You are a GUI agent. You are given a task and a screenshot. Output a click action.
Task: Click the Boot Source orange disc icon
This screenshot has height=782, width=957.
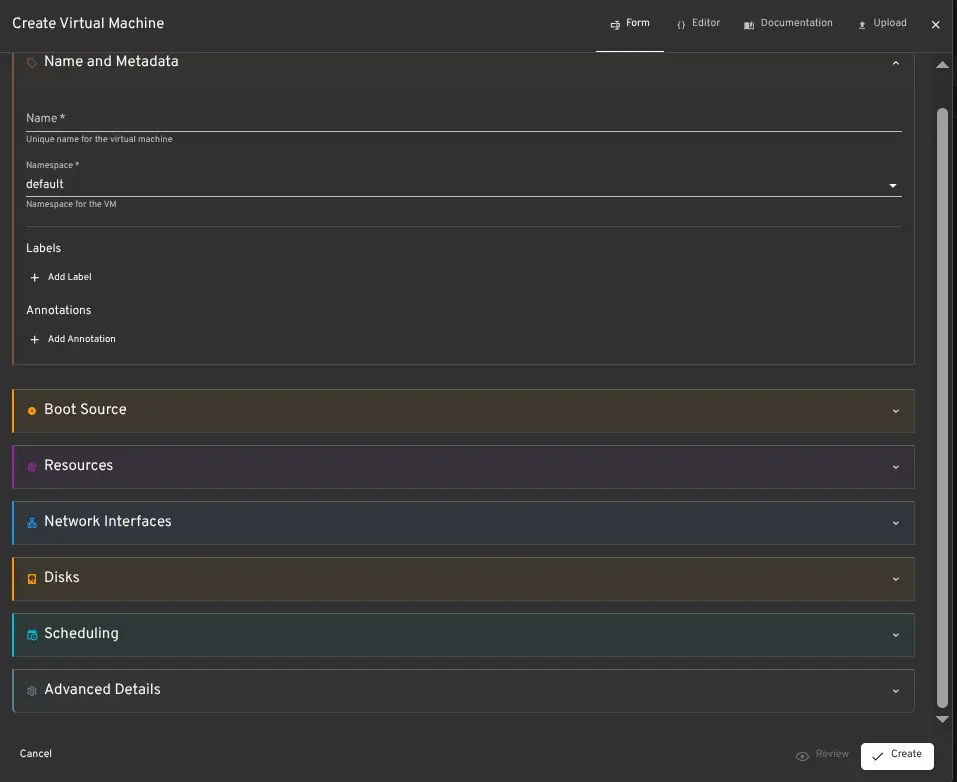32,411
